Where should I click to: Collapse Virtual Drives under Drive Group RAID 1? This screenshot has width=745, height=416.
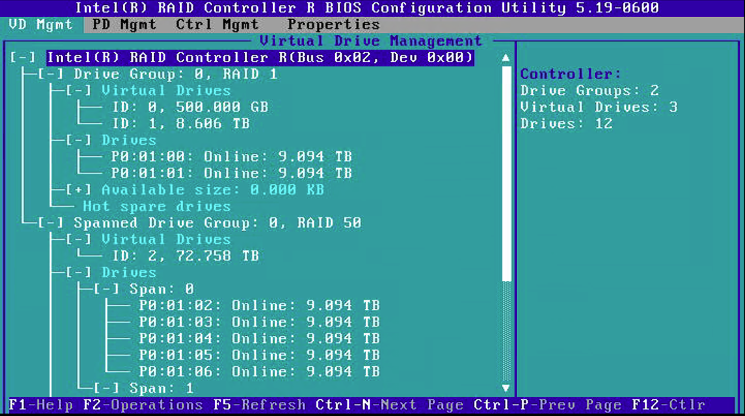tap(78, 91)
